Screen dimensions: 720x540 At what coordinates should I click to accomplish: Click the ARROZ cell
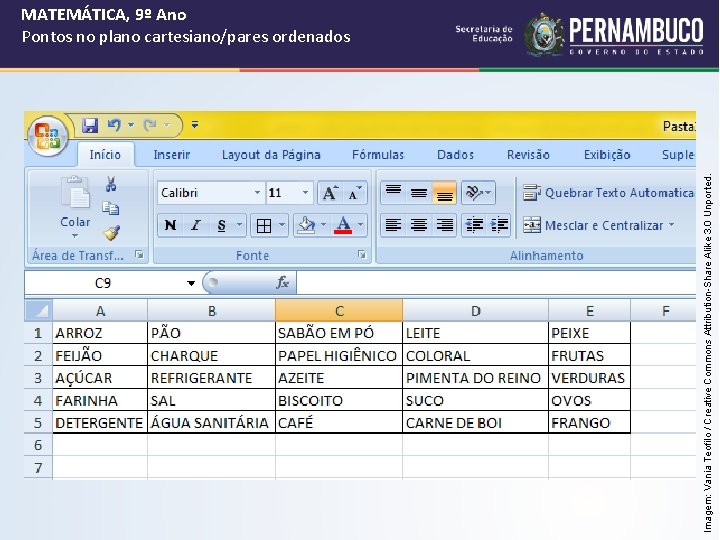click(100, 333)
